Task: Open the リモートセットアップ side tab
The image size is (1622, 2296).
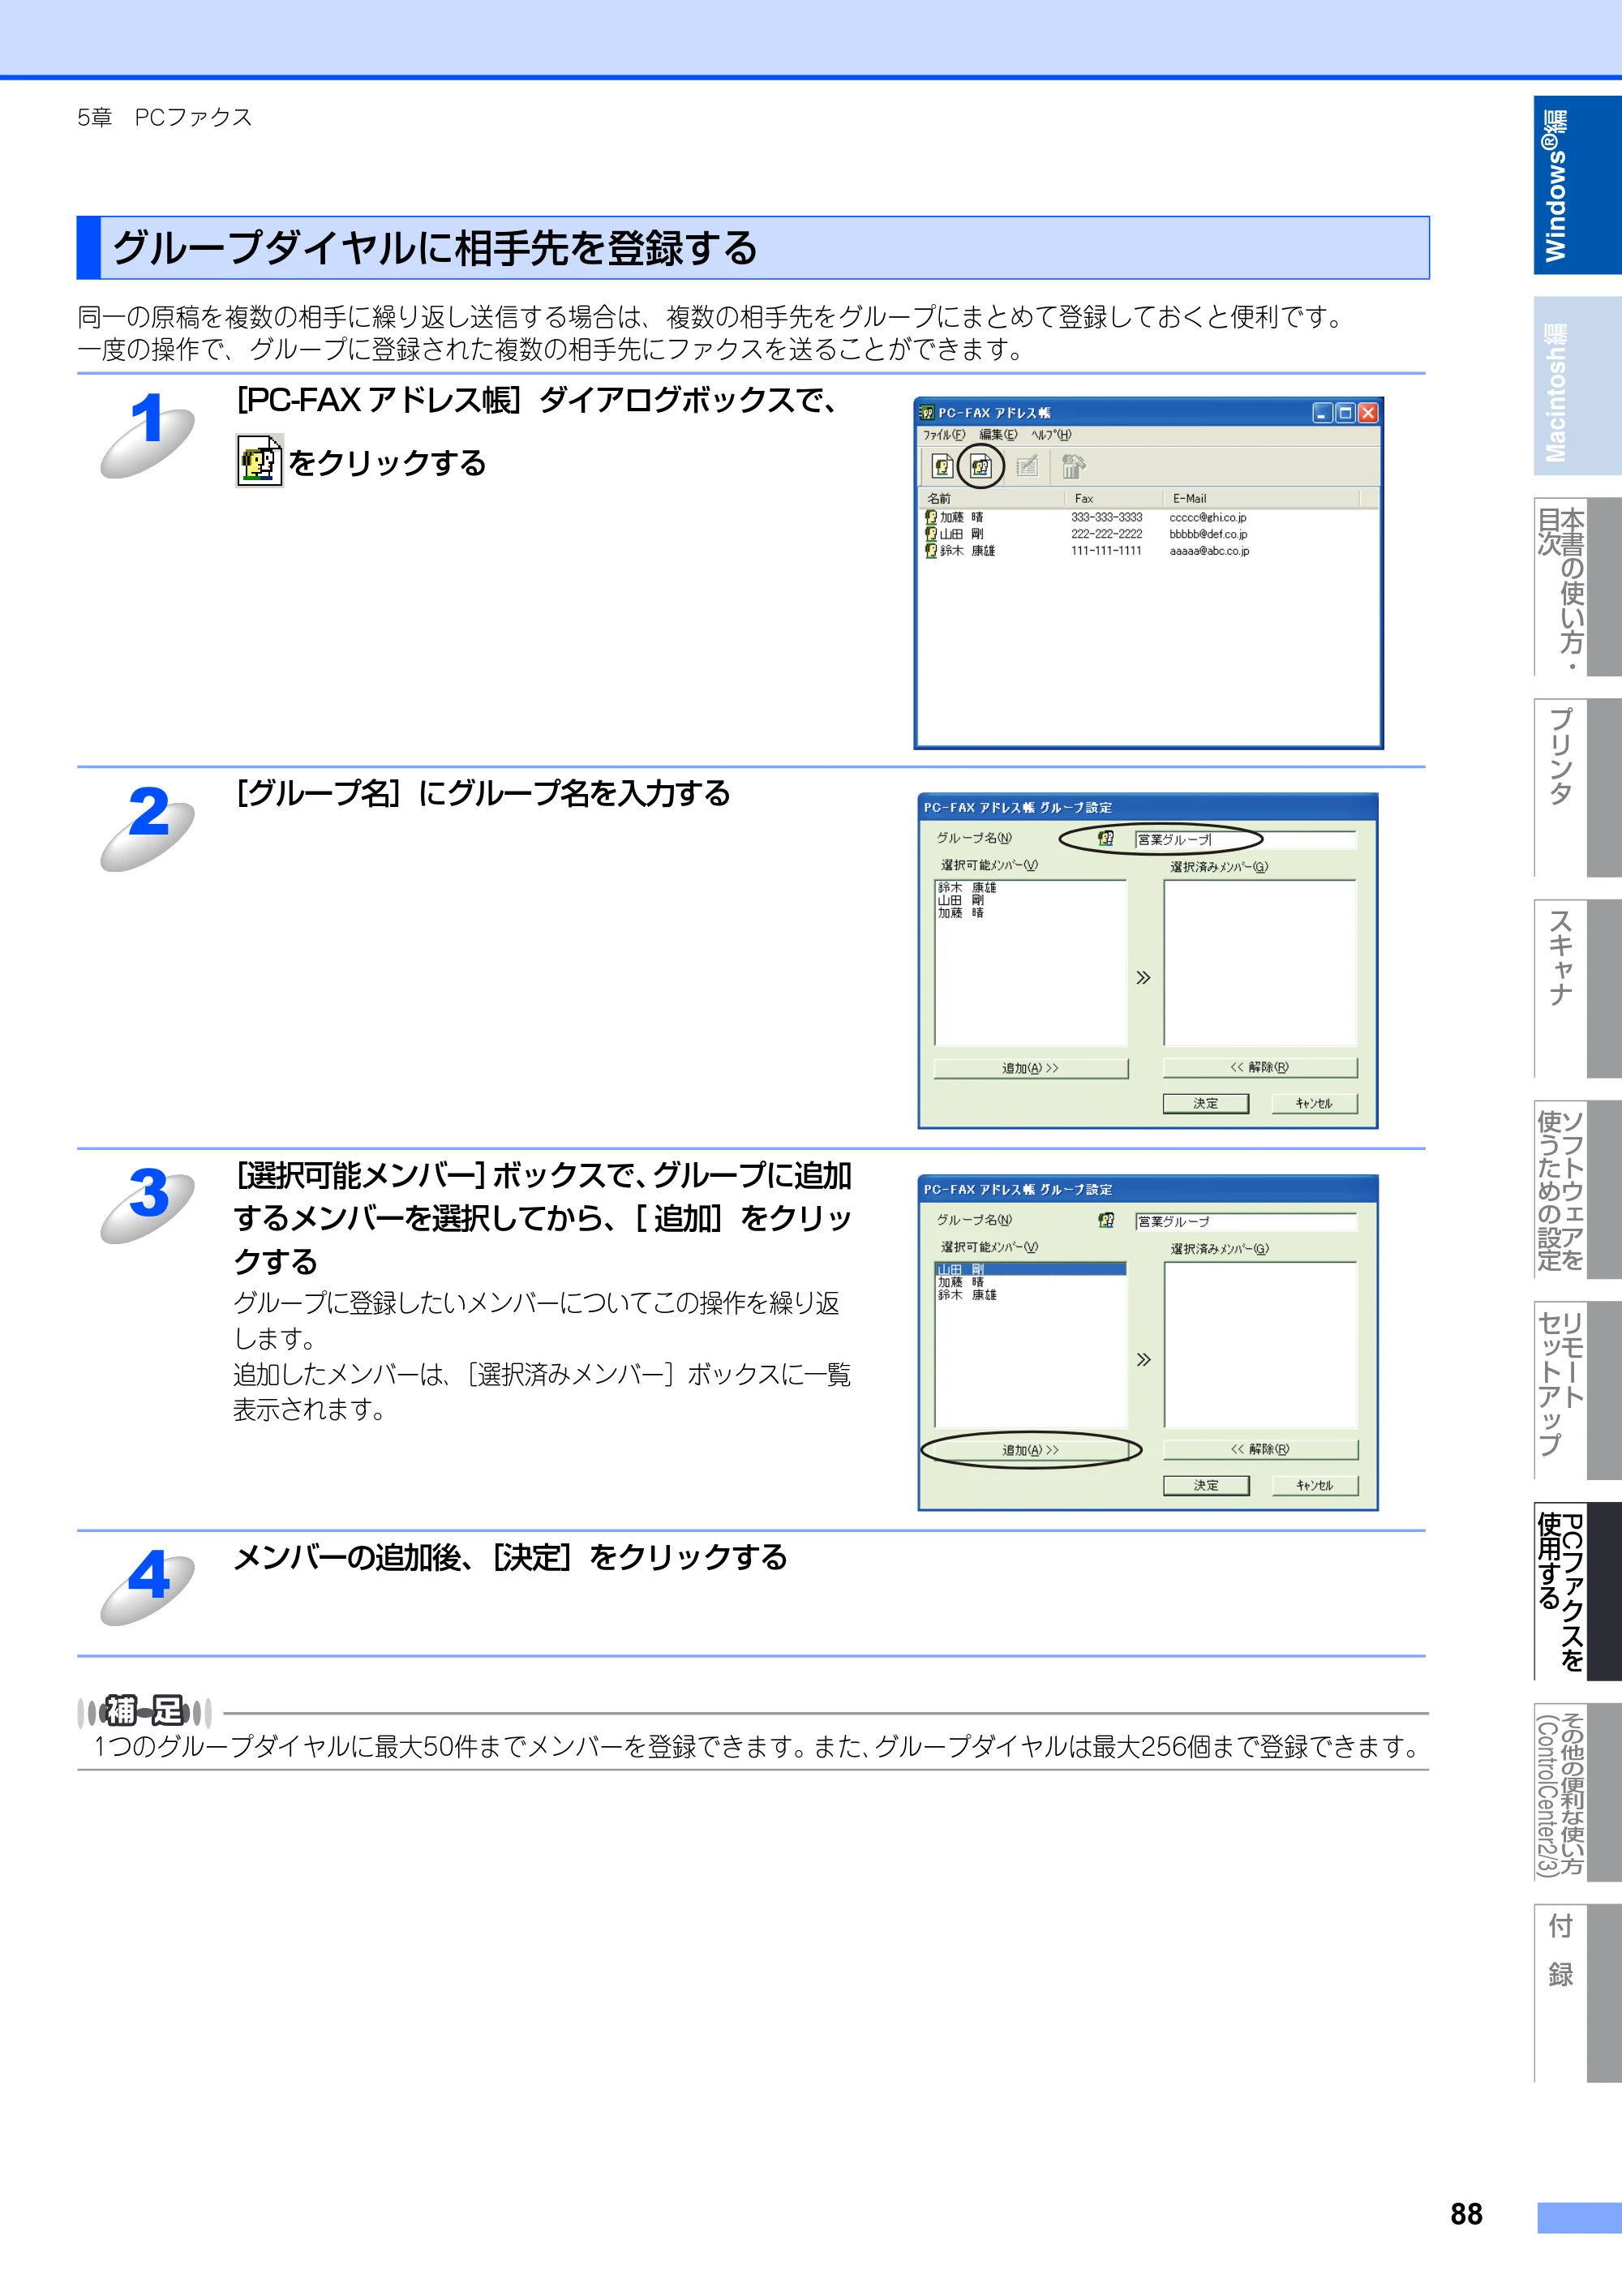Action: 1577,1390
